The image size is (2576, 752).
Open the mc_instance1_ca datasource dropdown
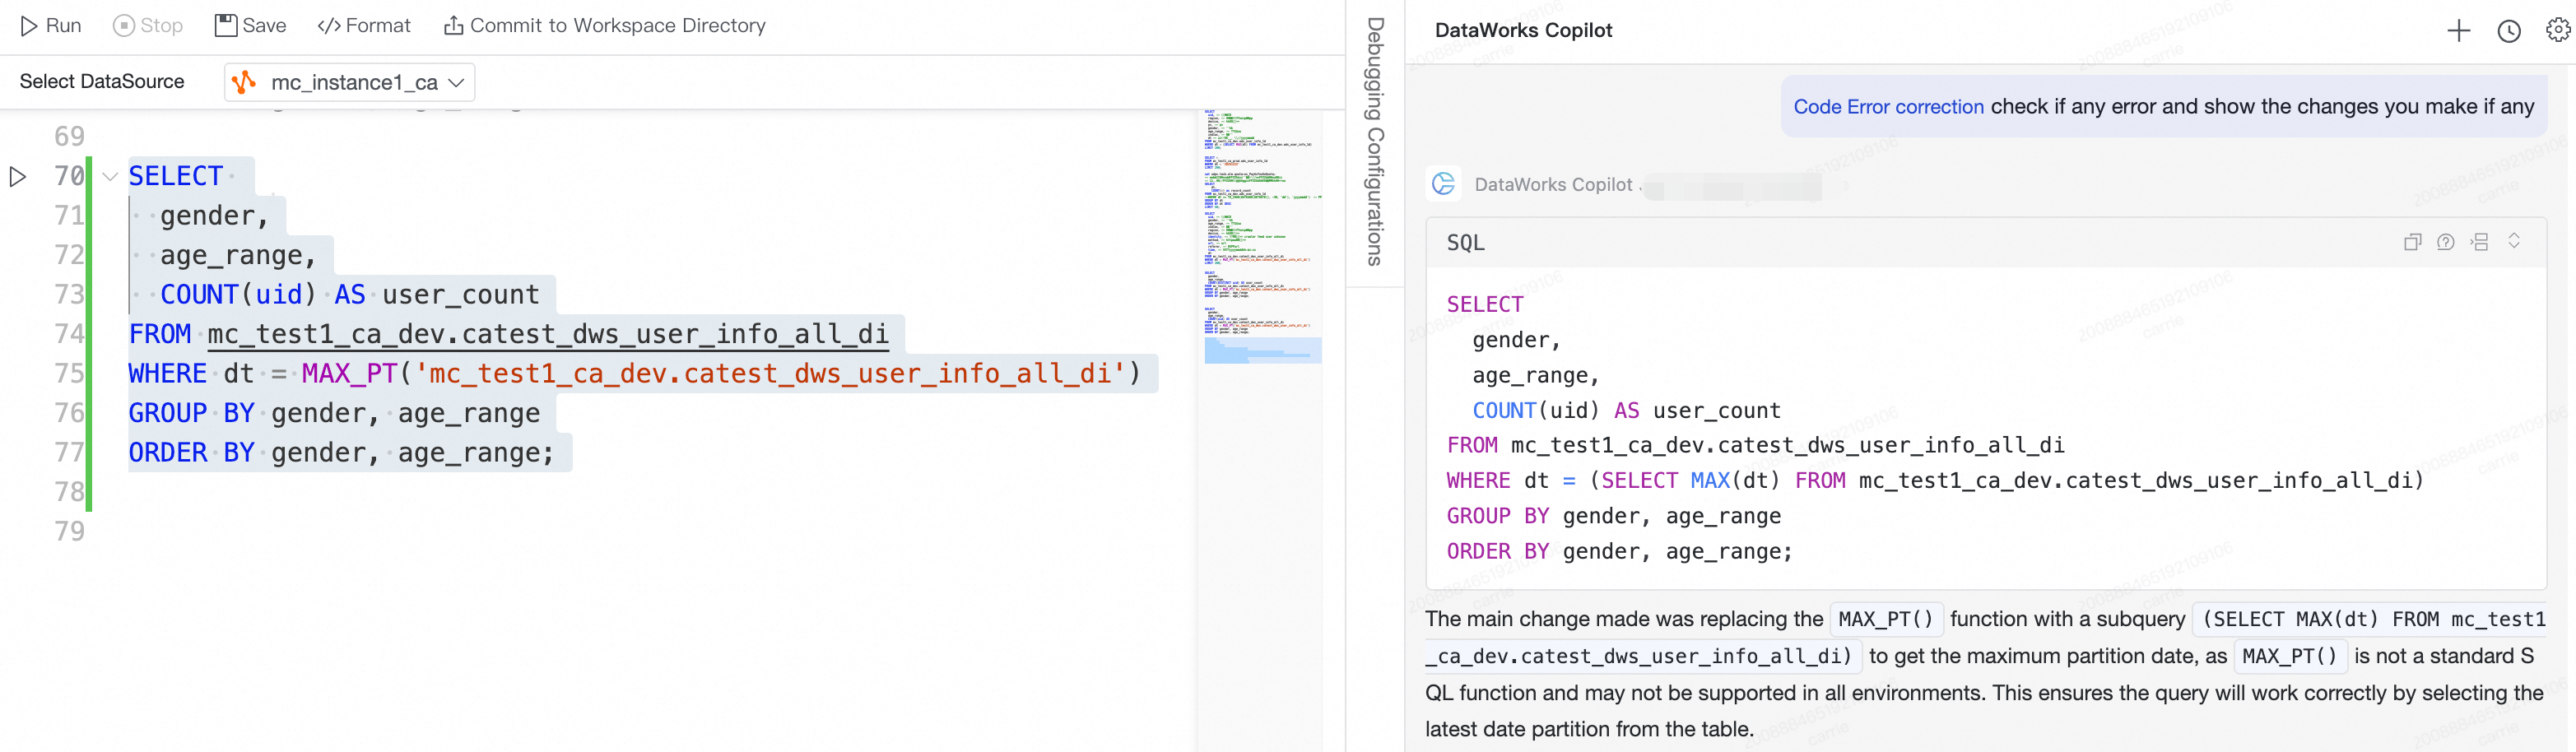pos(349,82)
